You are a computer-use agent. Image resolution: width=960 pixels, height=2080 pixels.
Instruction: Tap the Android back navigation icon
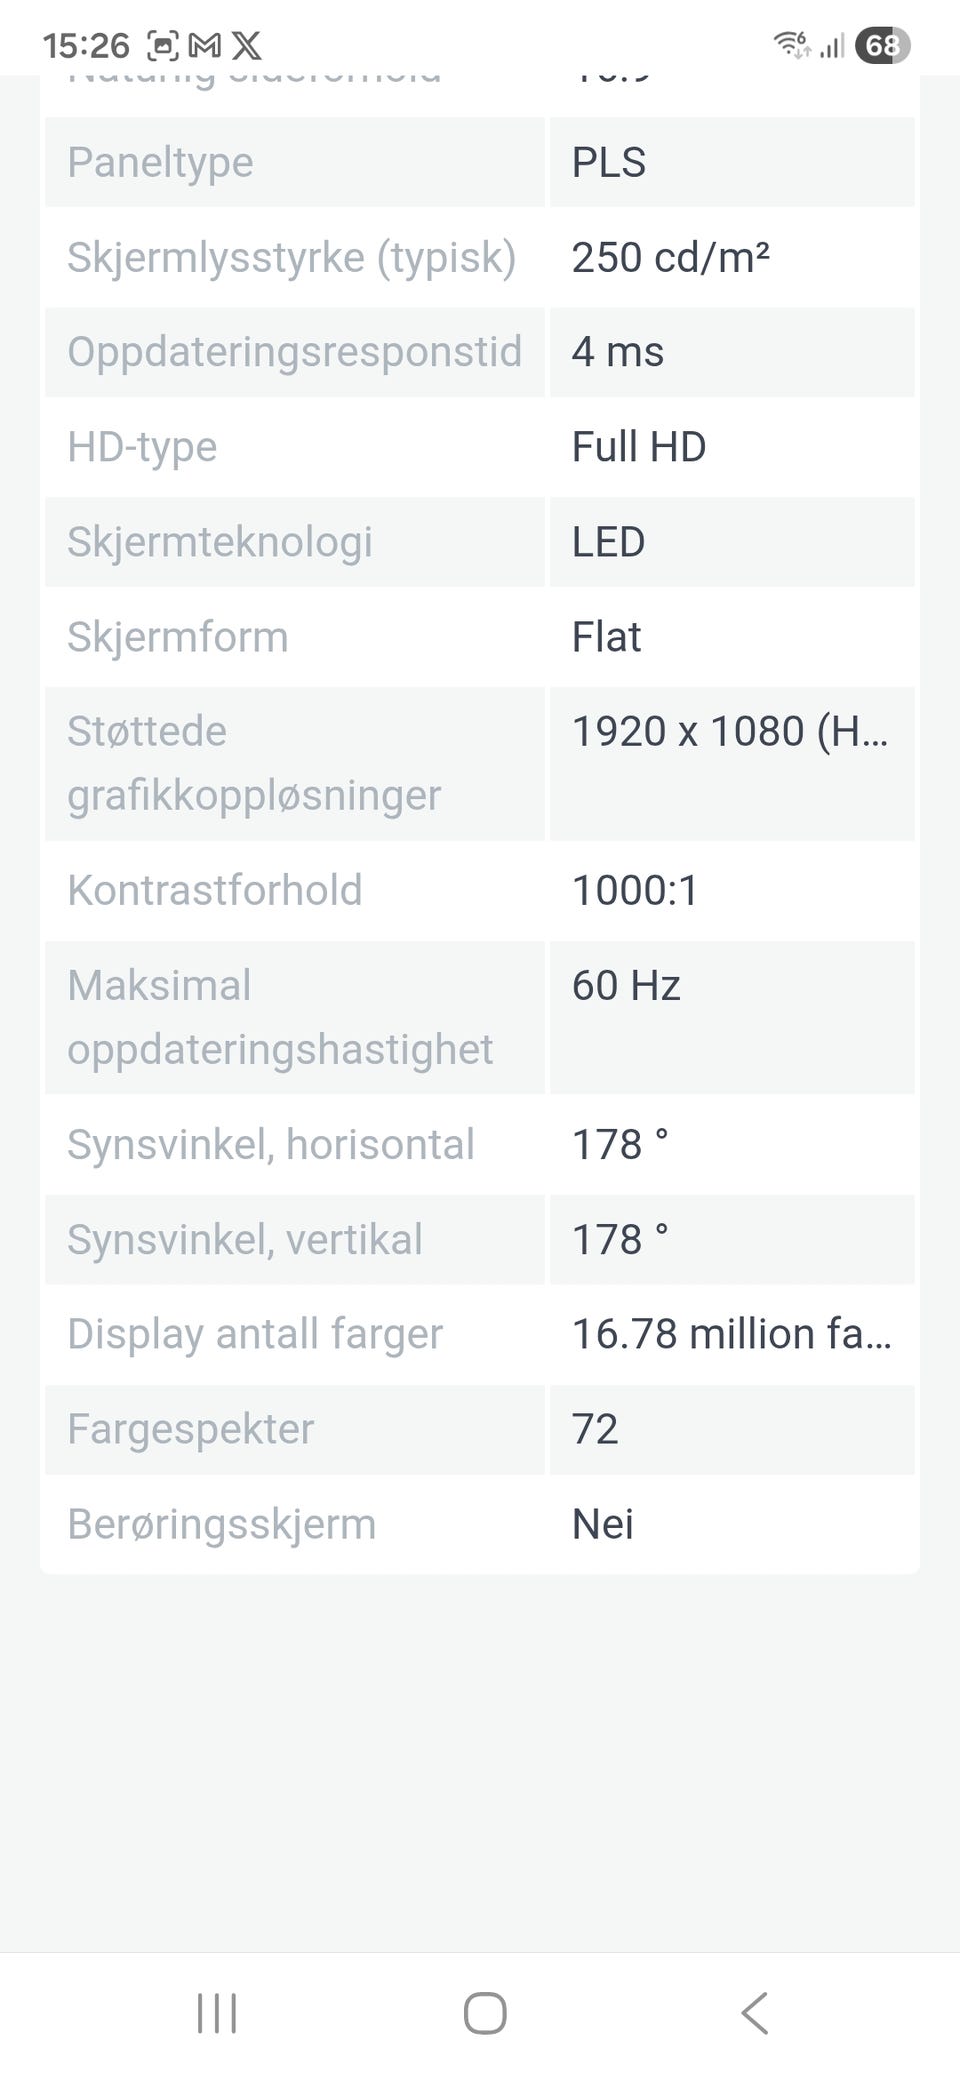point(755,2013)
